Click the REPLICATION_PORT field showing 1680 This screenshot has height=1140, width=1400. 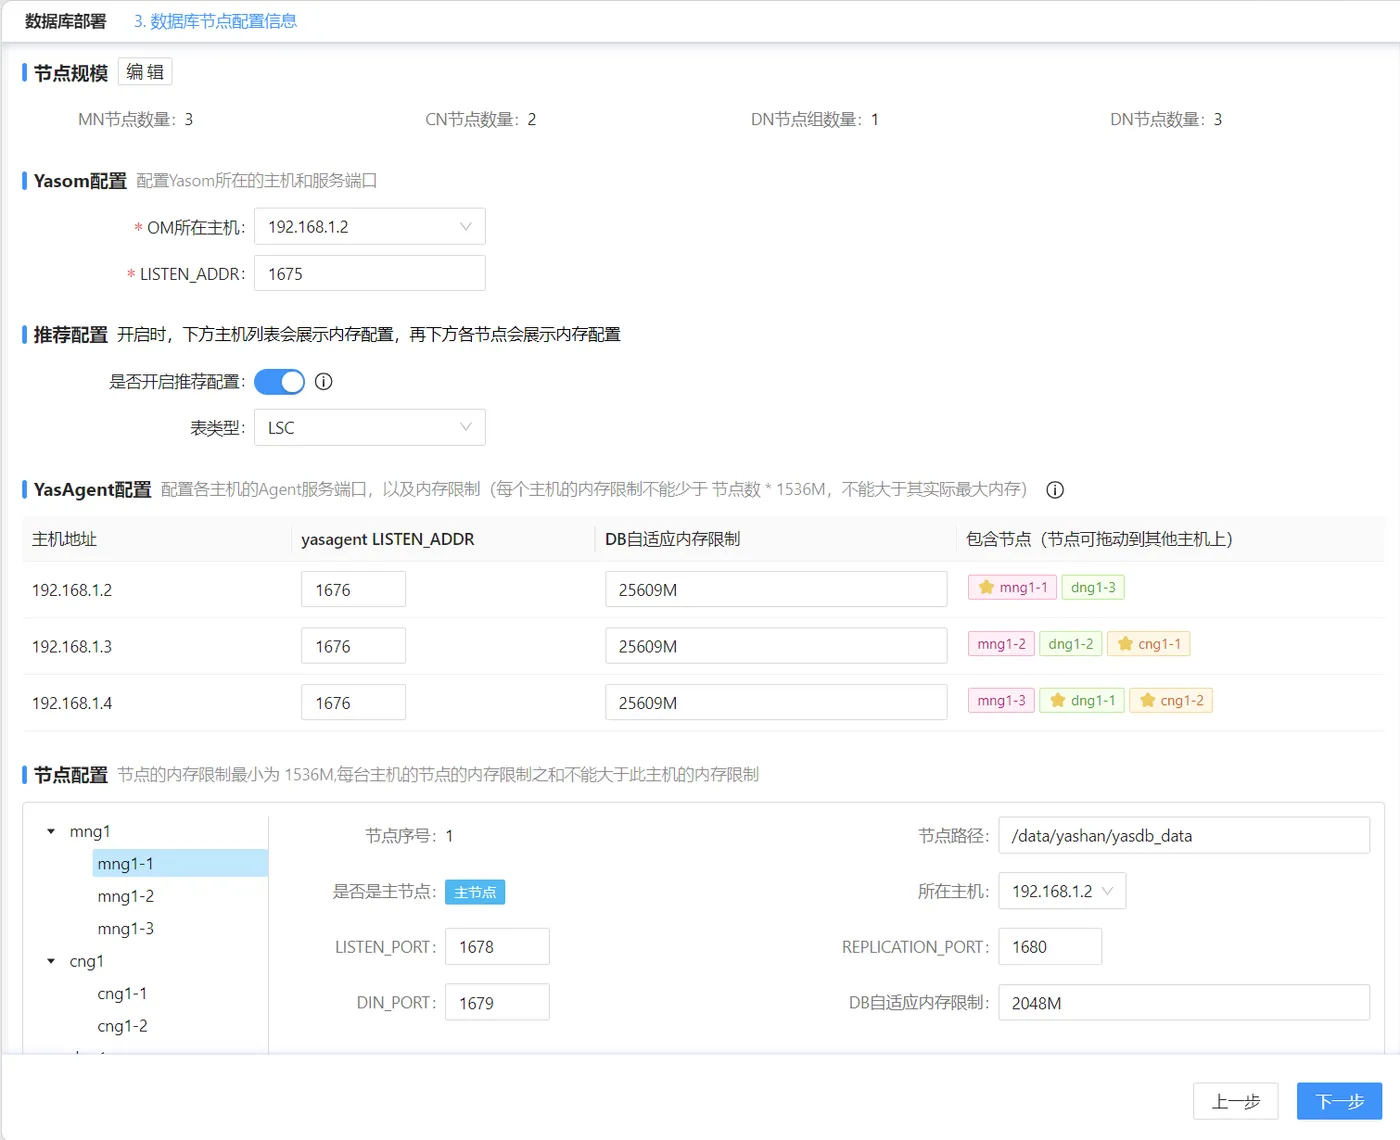point(1050,946)
